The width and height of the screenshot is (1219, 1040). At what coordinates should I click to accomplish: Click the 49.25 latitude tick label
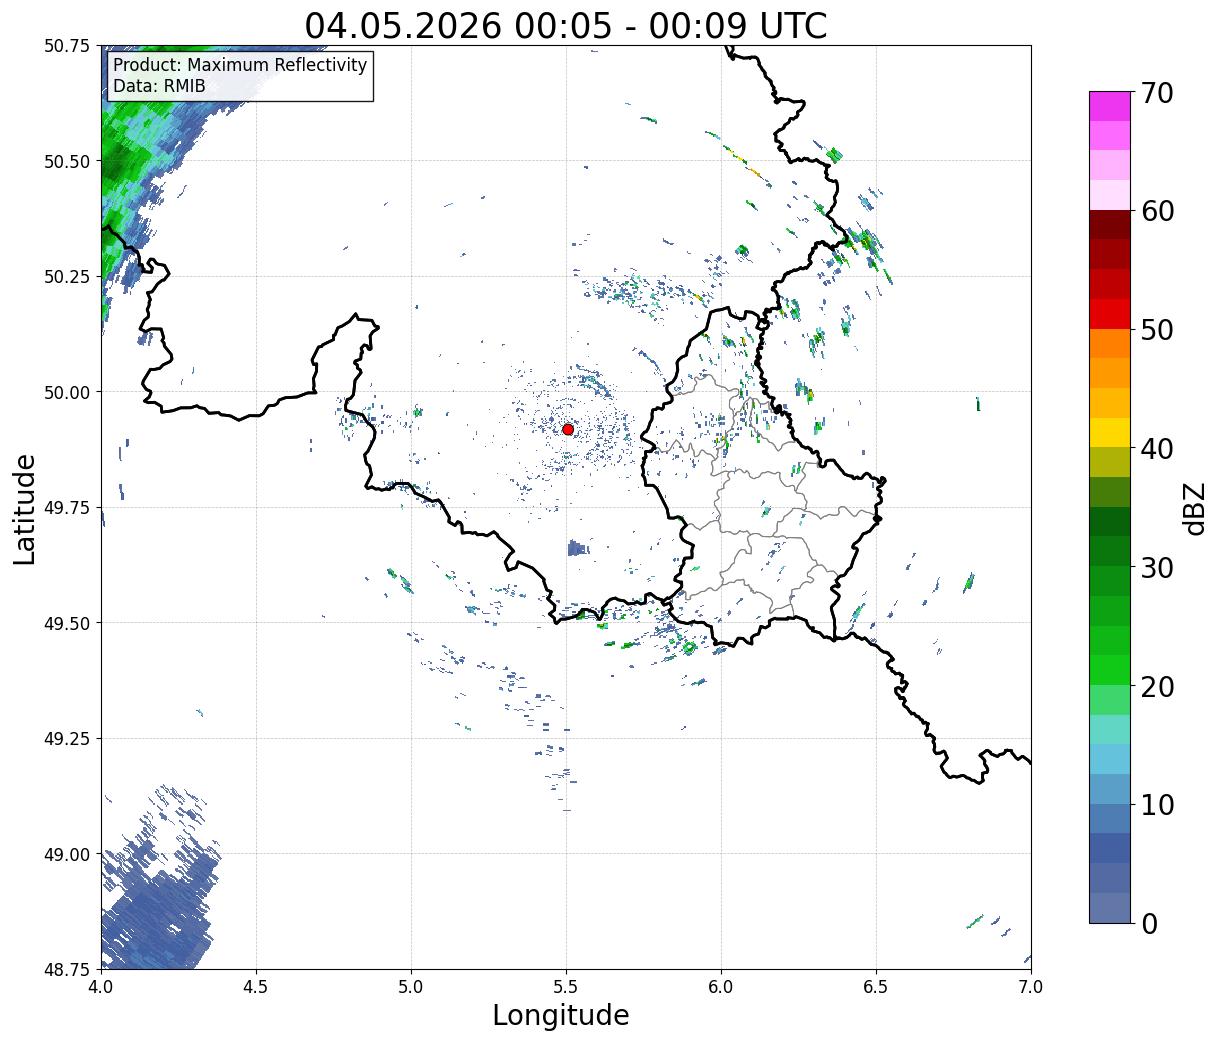67,738
